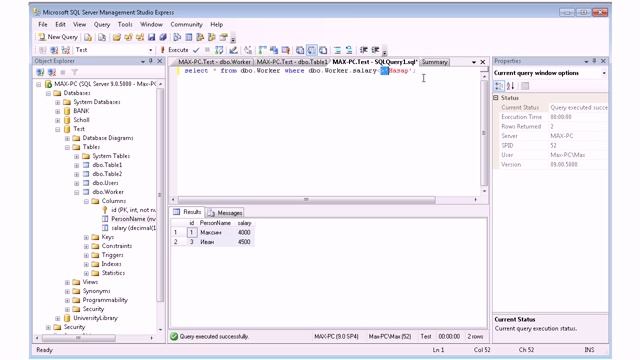Open the File menu
Screen dimensions: 640x360
tap(42, 24)
